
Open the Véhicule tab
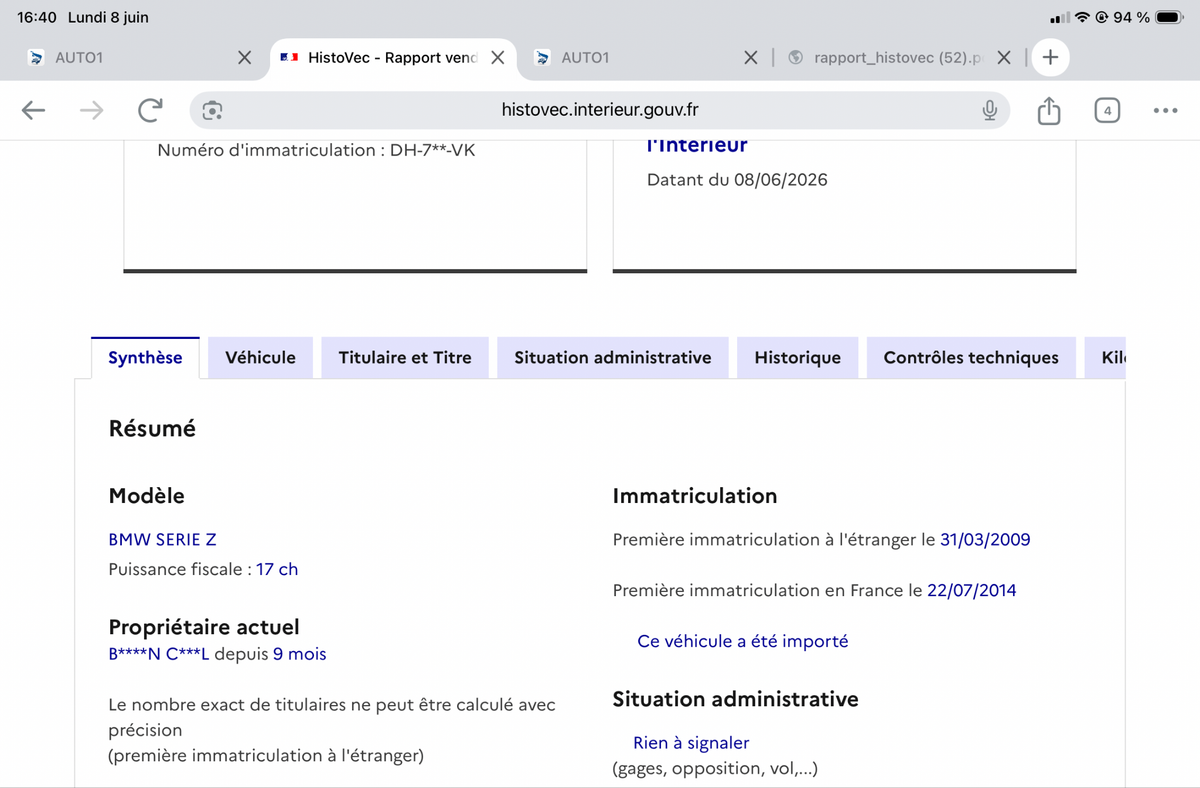tap(260, 358)
